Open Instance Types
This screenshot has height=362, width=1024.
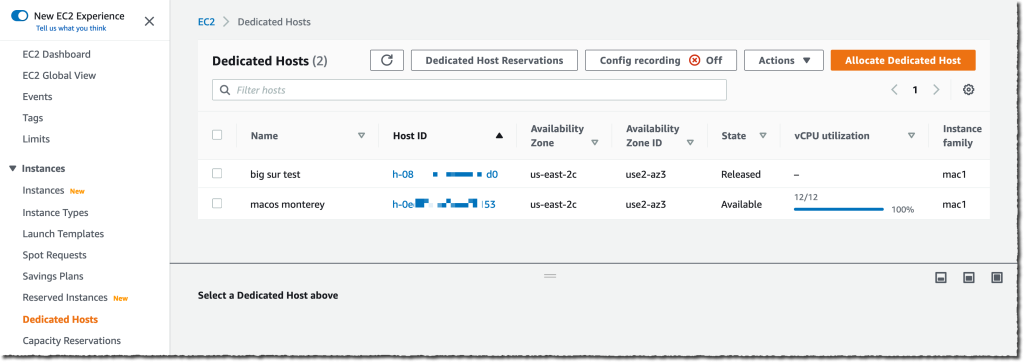(56, 212)
